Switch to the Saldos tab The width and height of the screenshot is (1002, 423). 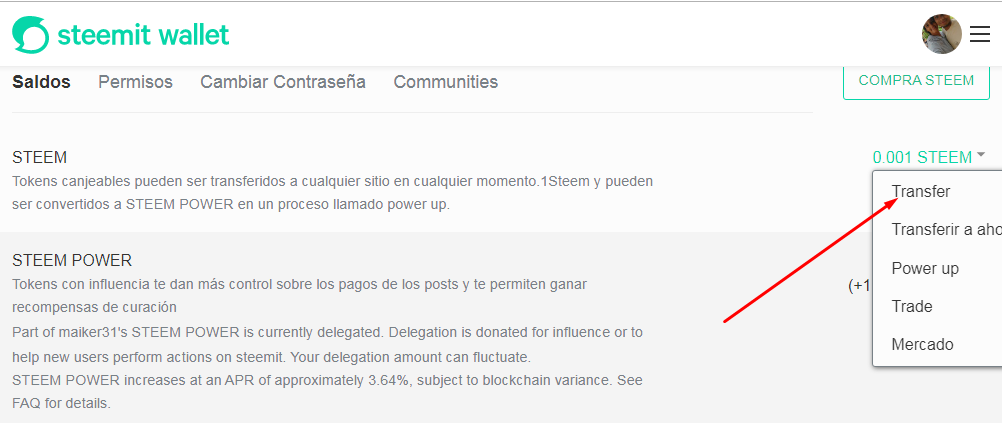(42, 82)
